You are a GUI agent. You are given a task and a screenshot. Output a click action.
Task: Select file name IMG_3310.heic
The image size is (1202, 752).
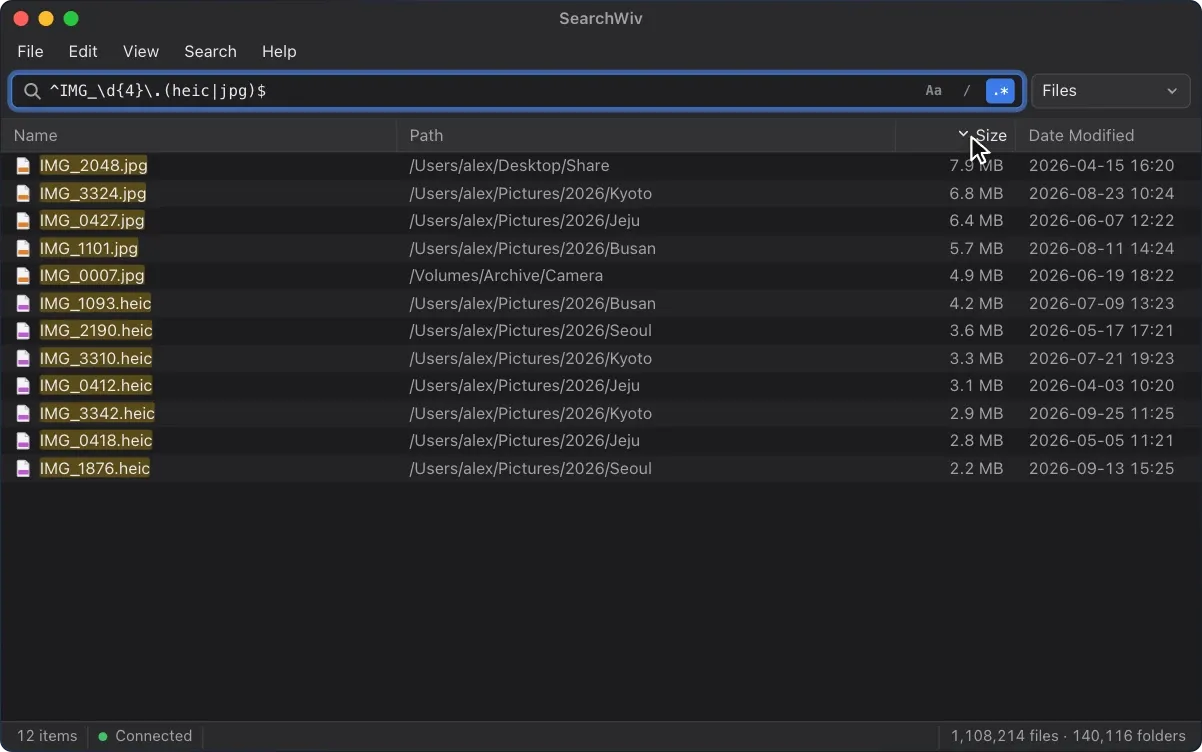96,358
